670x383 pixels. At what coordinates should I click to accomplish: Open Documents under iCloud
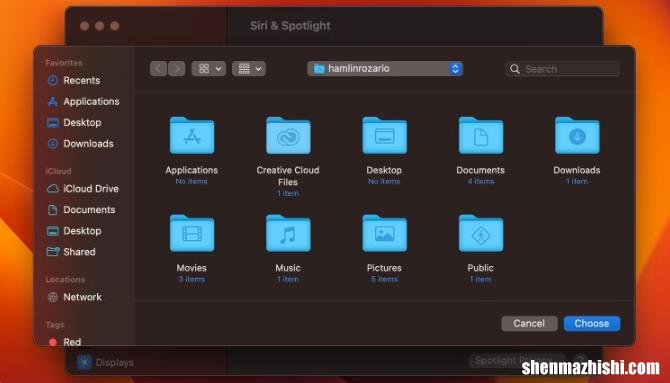coord(81,210)
